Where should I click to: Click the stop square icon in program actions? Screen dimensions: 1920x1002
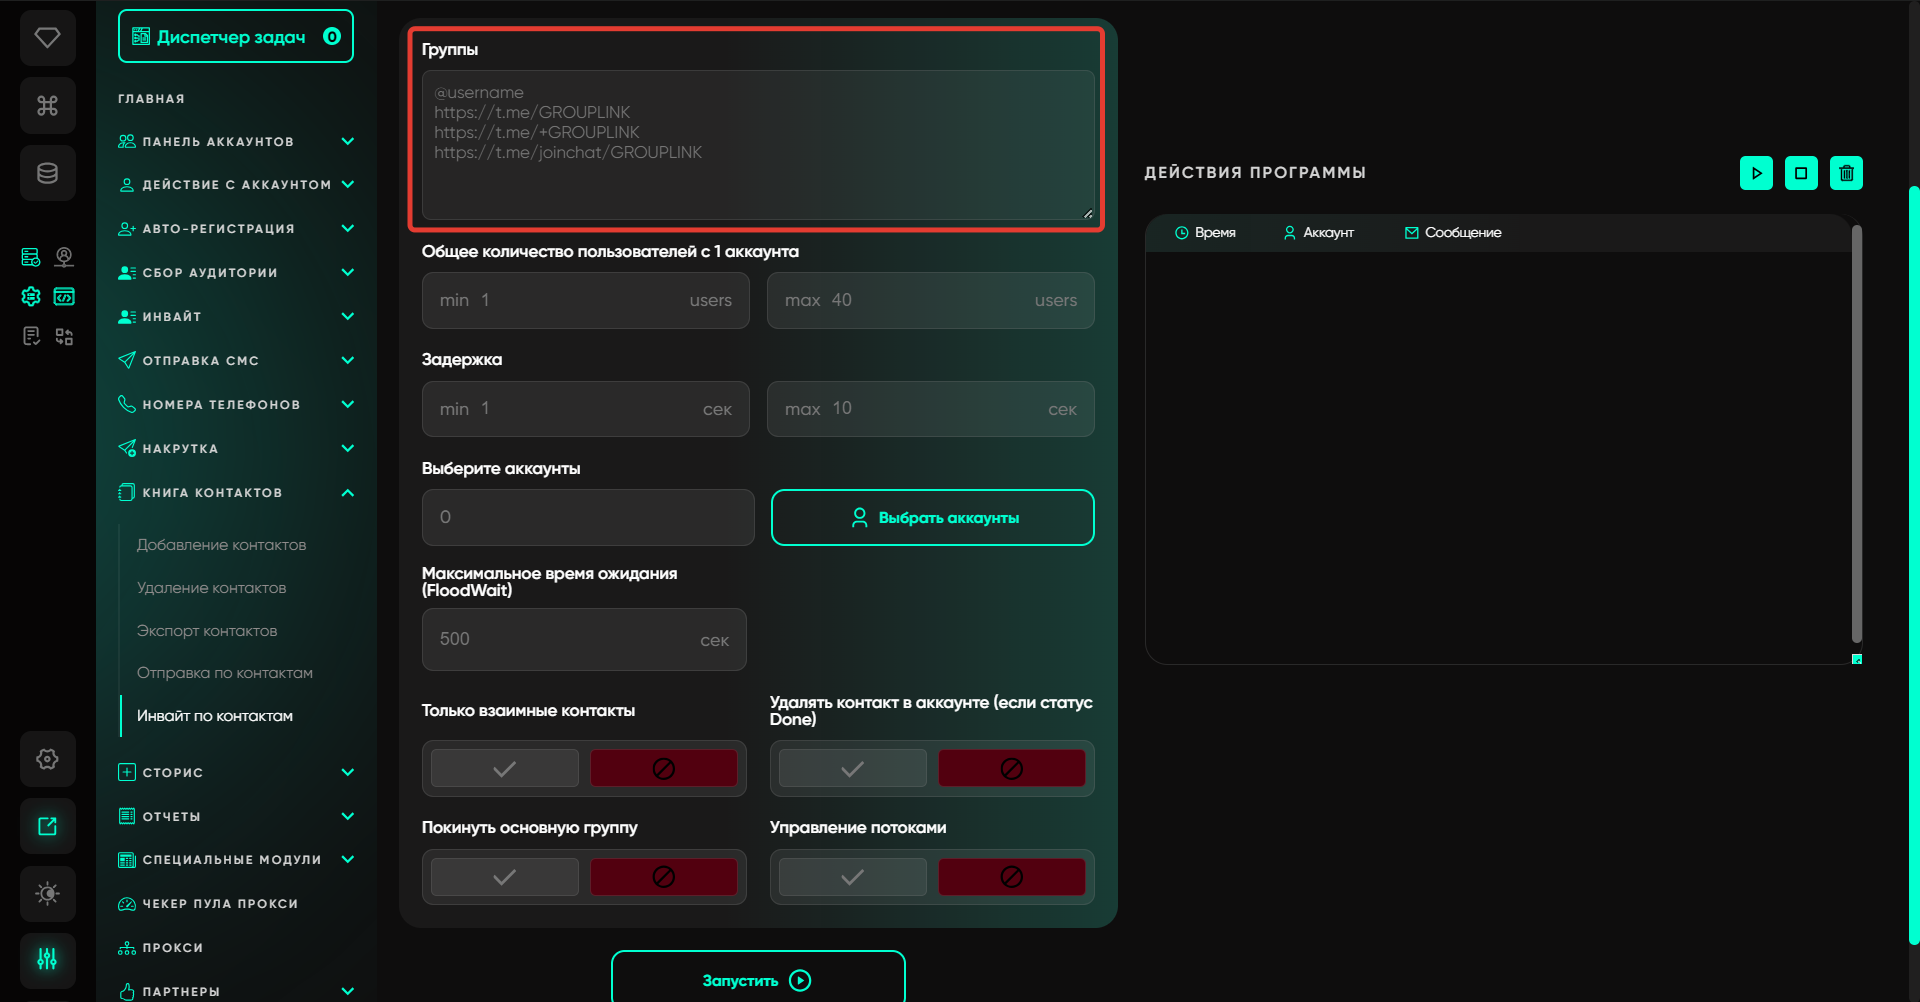point(1801,173)
